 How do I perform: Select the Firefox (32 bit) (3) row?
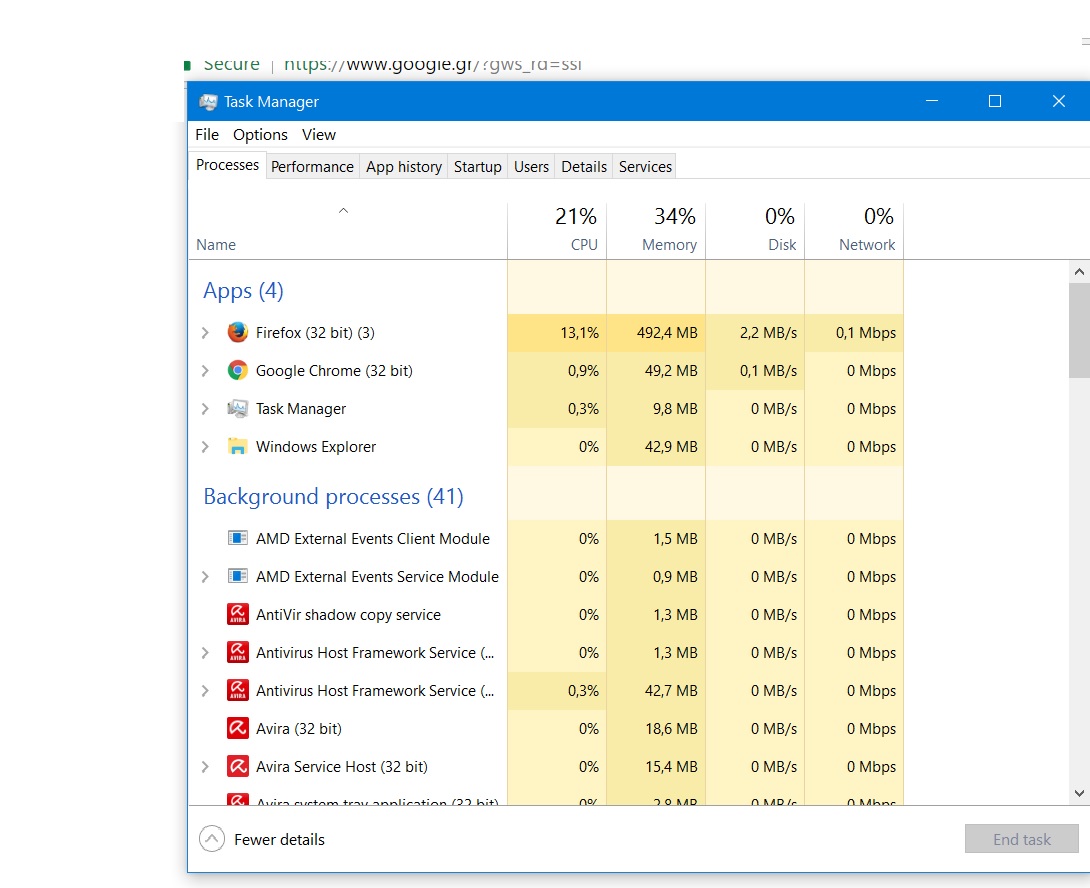[546, 333]
